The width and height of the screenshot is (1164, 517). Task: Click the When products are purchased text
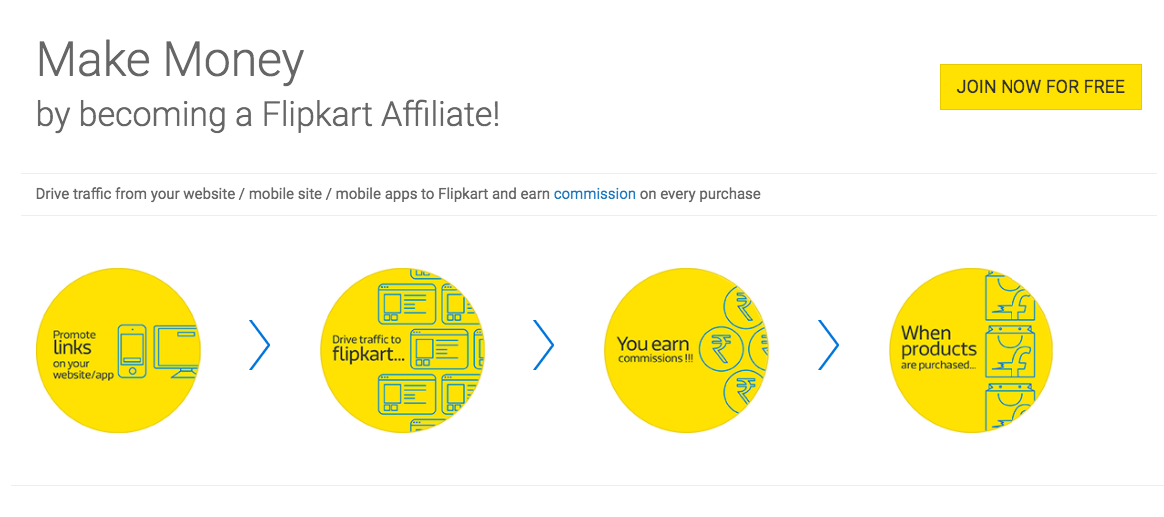pyautogui.click(x=939, y=346)
